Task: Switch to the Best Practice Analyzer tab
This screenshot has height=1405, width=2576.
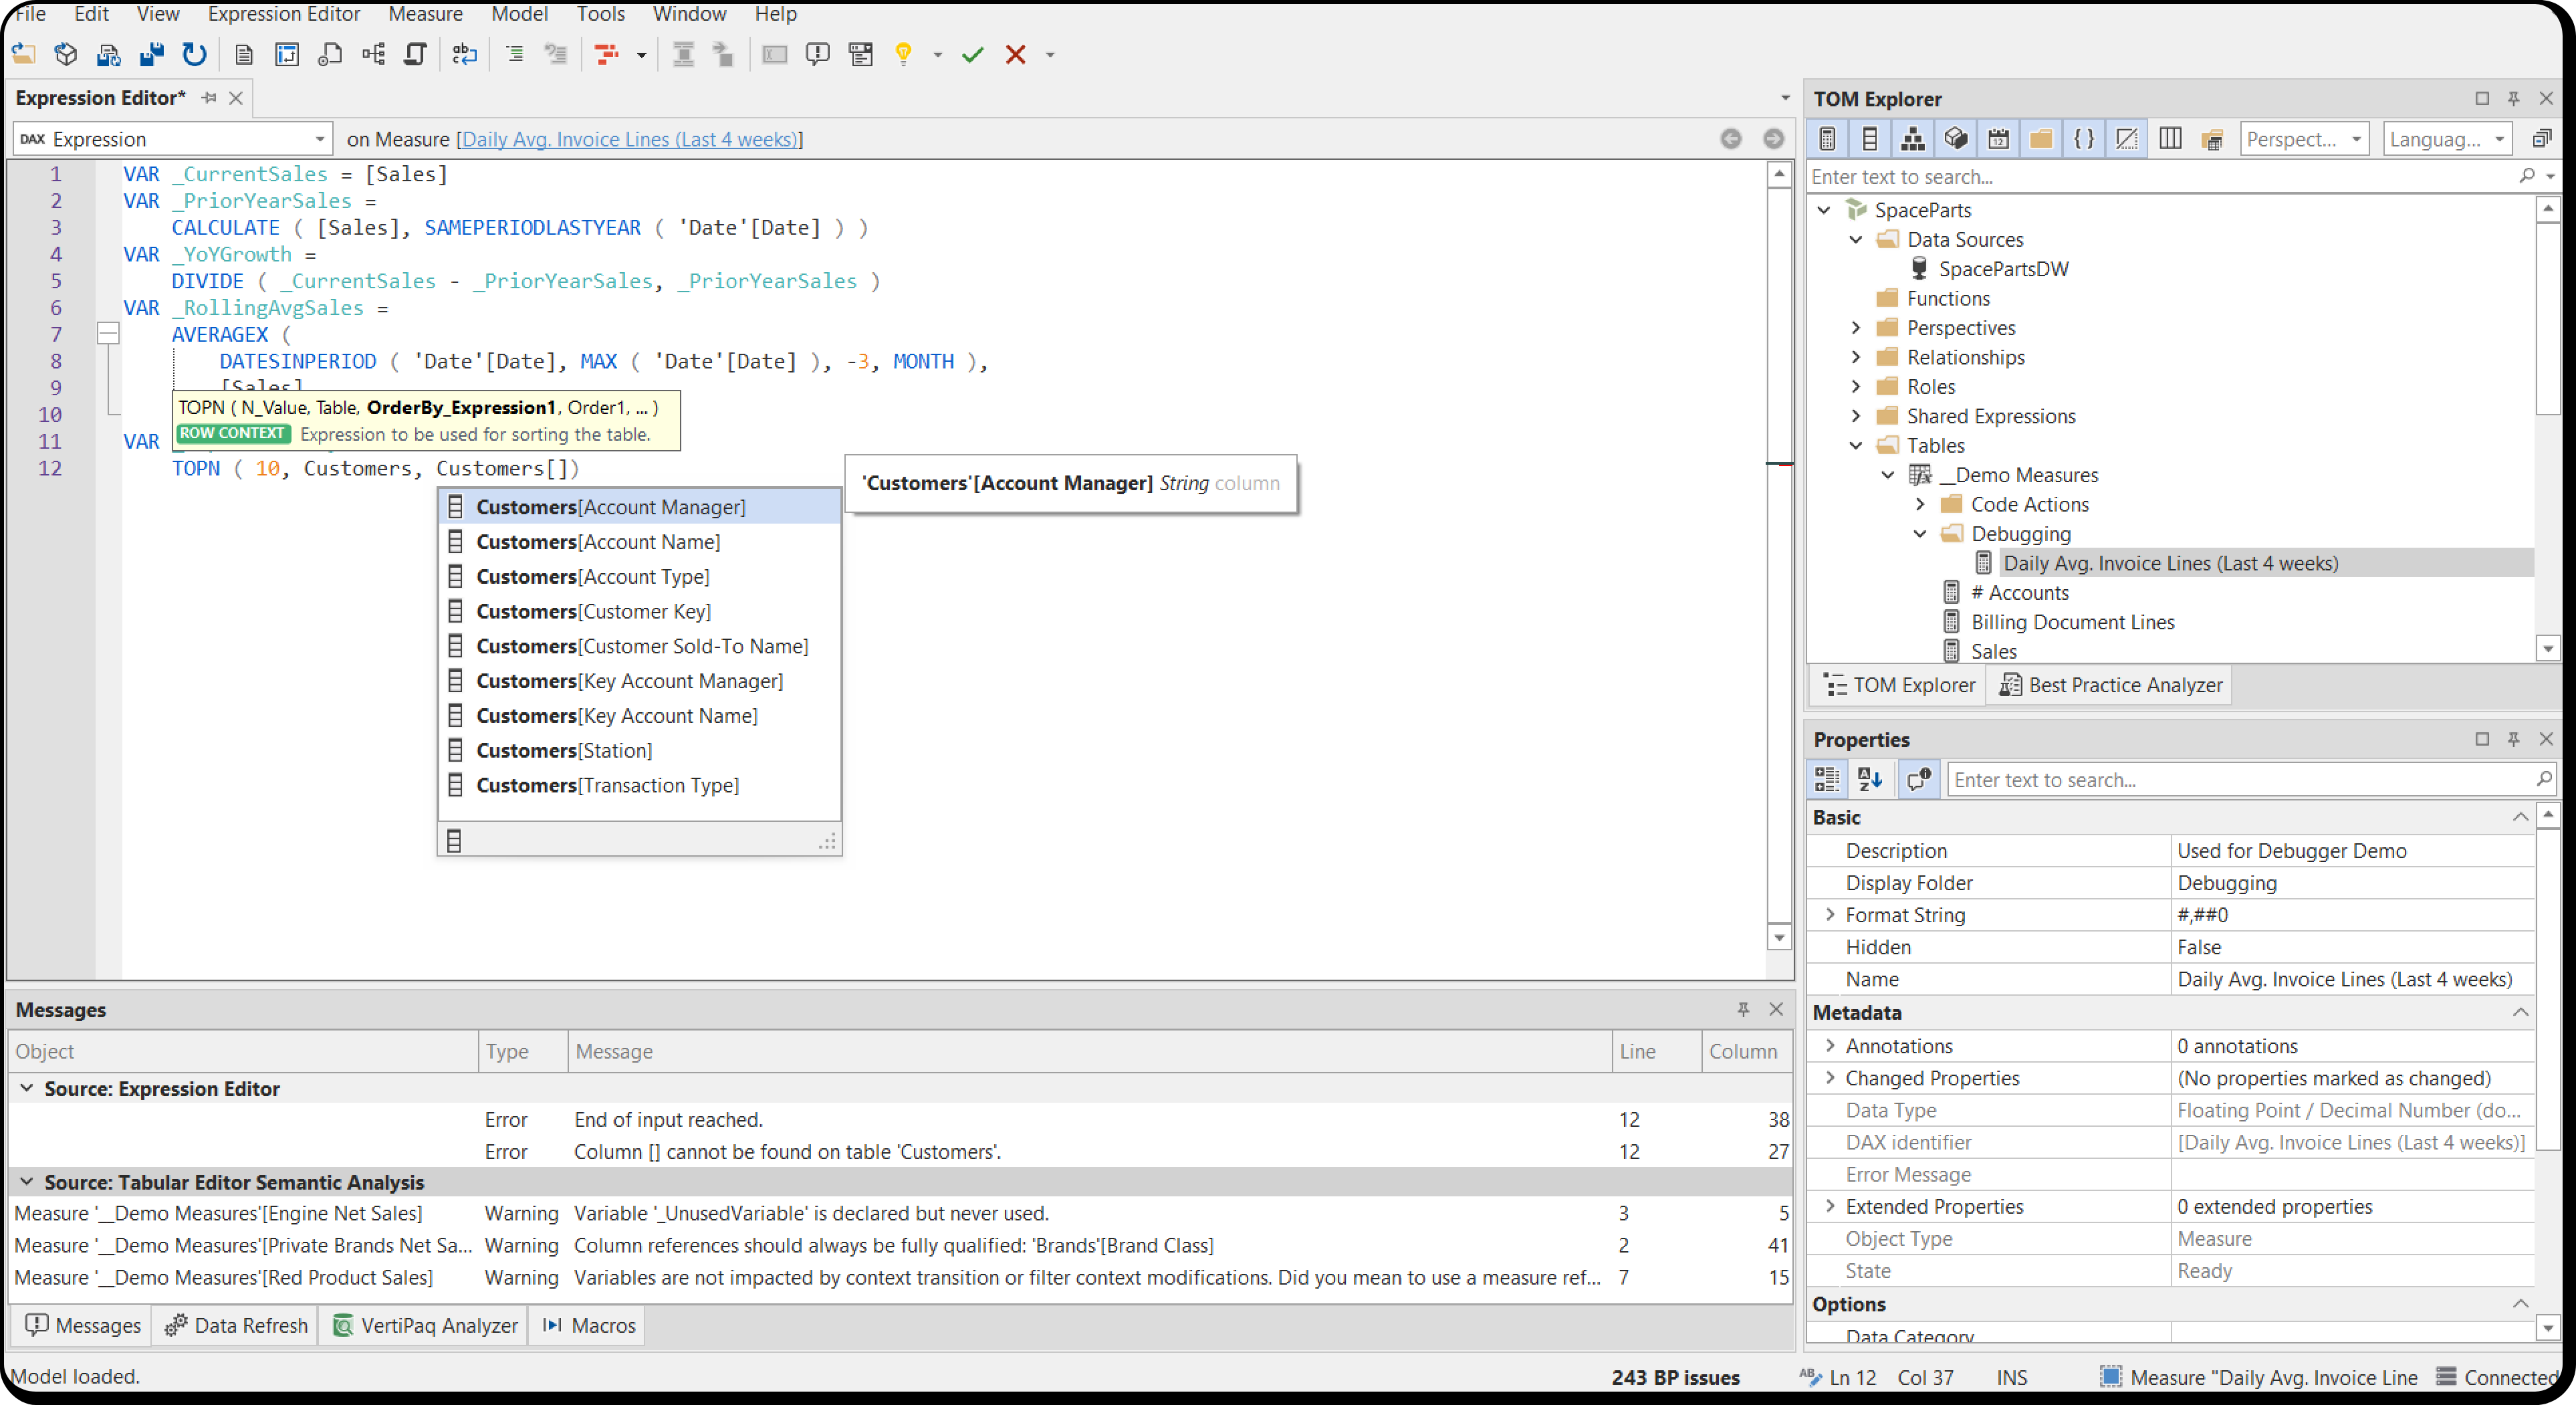Action: (x=2110, y=685)
